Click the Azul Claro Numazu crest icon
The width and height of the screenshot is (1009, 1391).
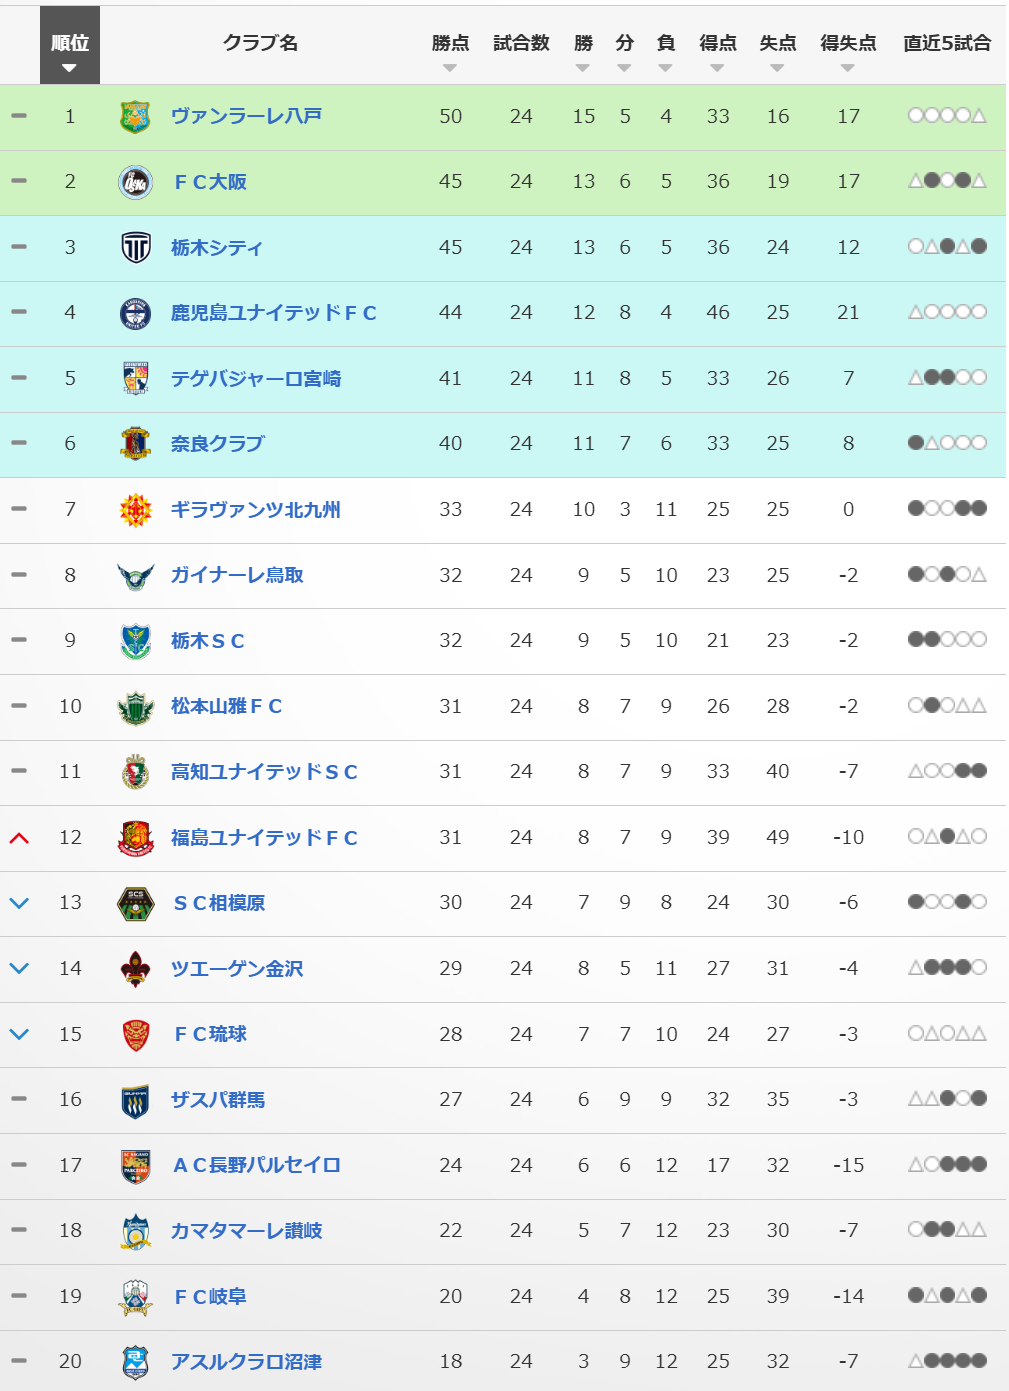[135, 1362]
